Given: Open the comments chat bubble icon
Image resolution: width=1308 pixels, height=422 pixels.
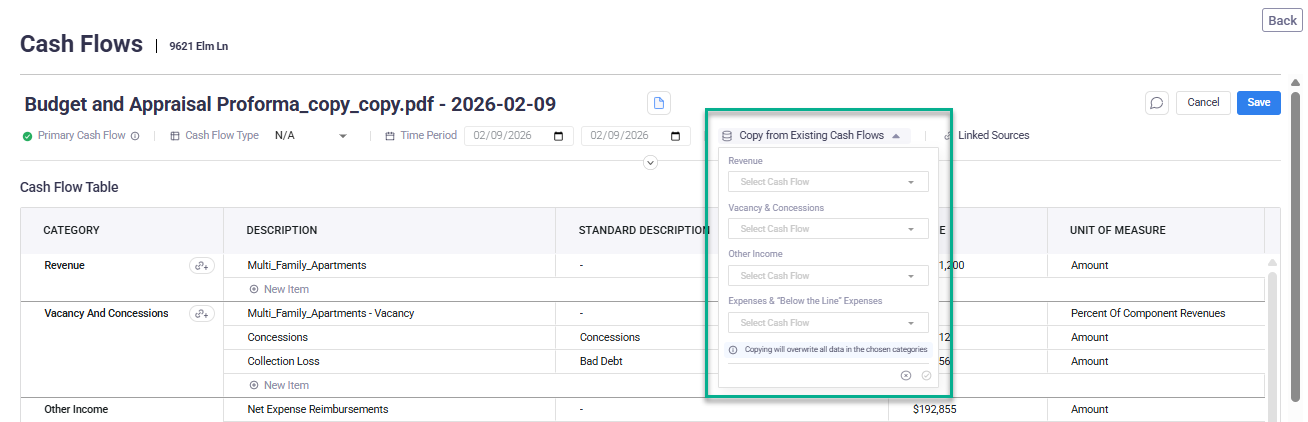Looking at the screenshot, I should point(1156,103).
